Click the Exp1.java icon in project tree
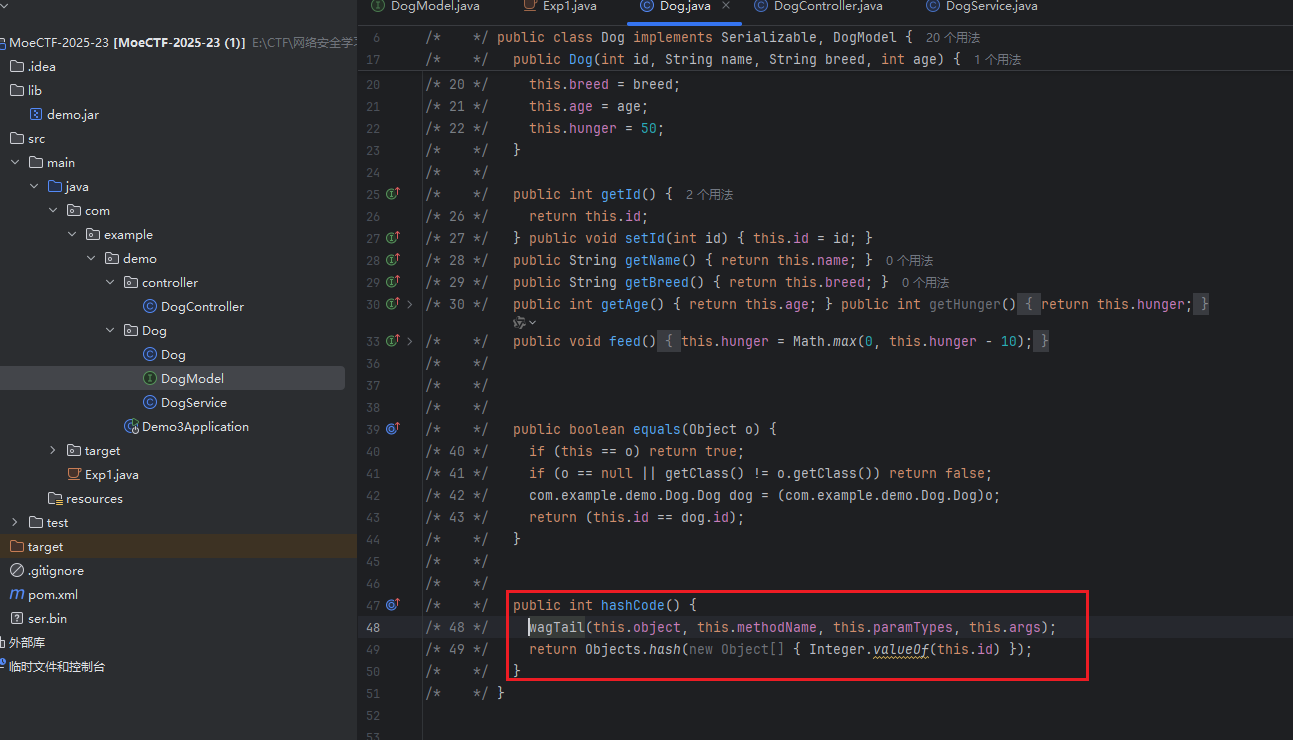Image resolution: width=1293 pixels, height=740 pixels. click(74, 475)
